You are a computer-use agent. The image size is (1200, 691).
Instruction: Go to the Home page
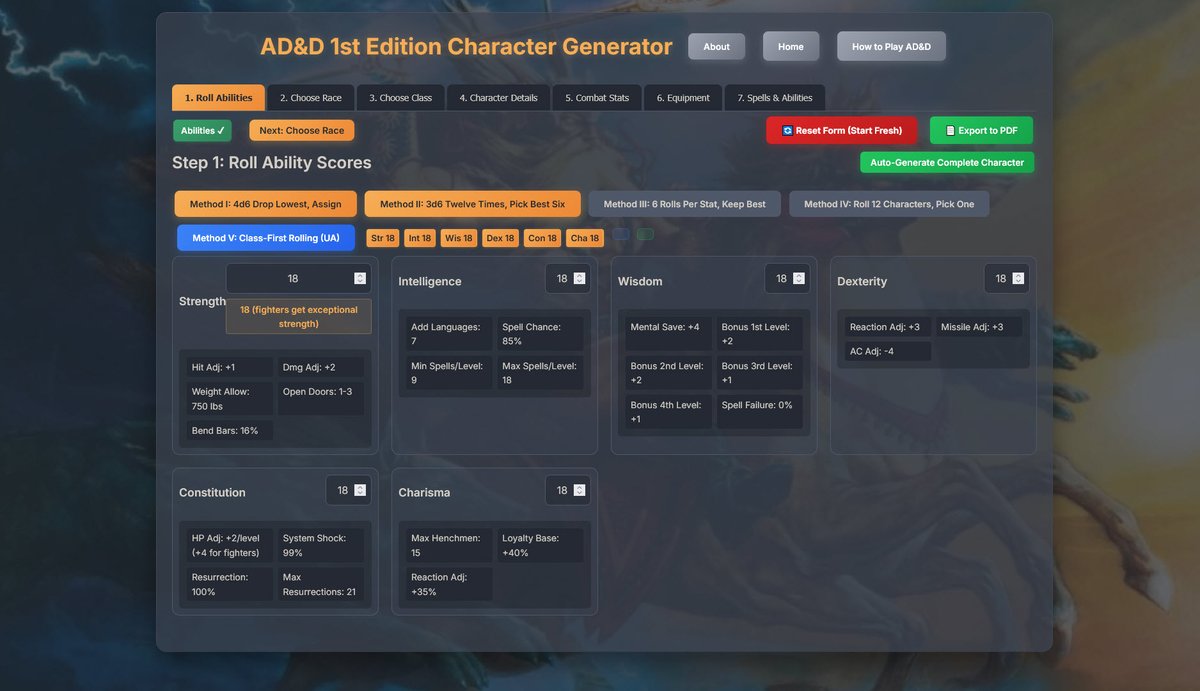(791, 46)
